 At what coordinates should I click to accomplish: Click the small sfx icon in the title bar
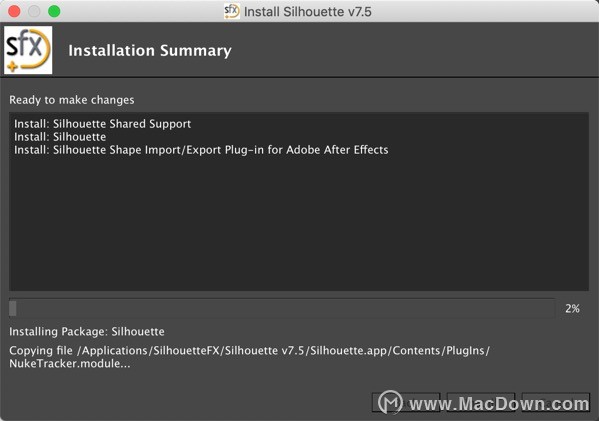[x=232, y=11]
